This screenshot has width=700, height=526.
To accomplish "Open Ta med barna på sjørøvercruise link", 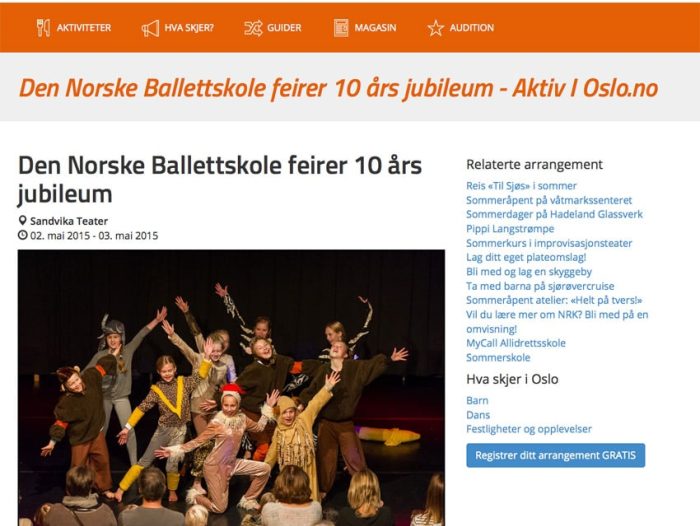I will tap(540, 286).
